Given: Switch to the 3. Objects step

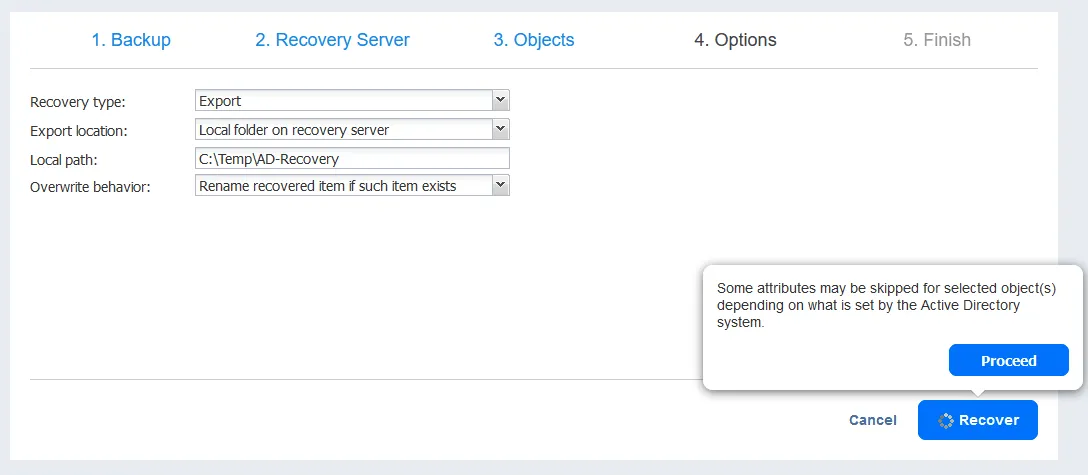Looking at the screenshot, I should (x=534, y=40).
